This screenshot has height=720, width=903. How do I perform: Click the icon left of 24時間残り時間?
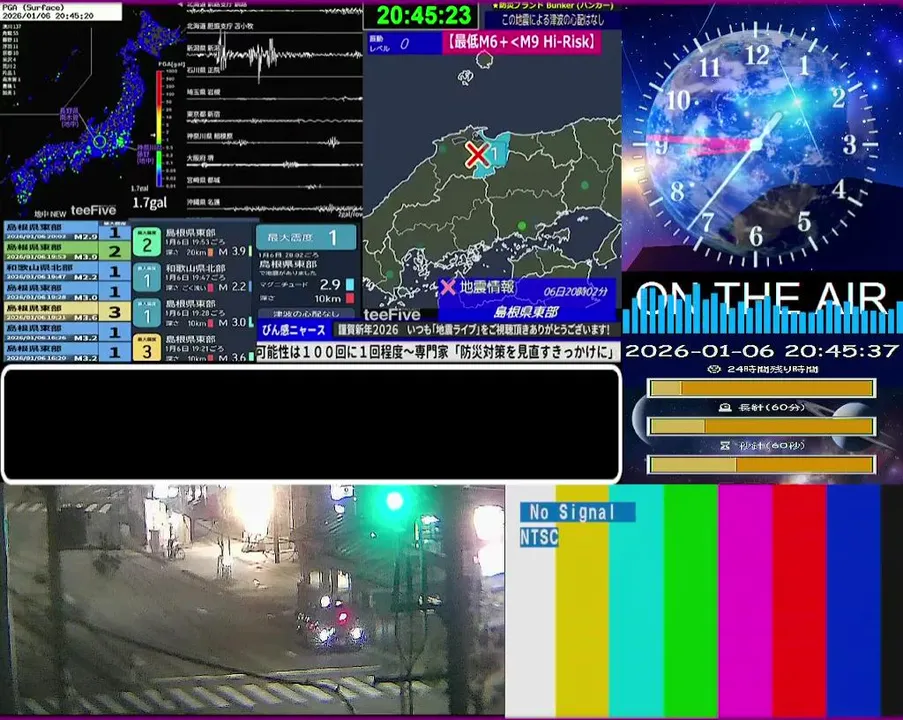[x=714, y=369]
